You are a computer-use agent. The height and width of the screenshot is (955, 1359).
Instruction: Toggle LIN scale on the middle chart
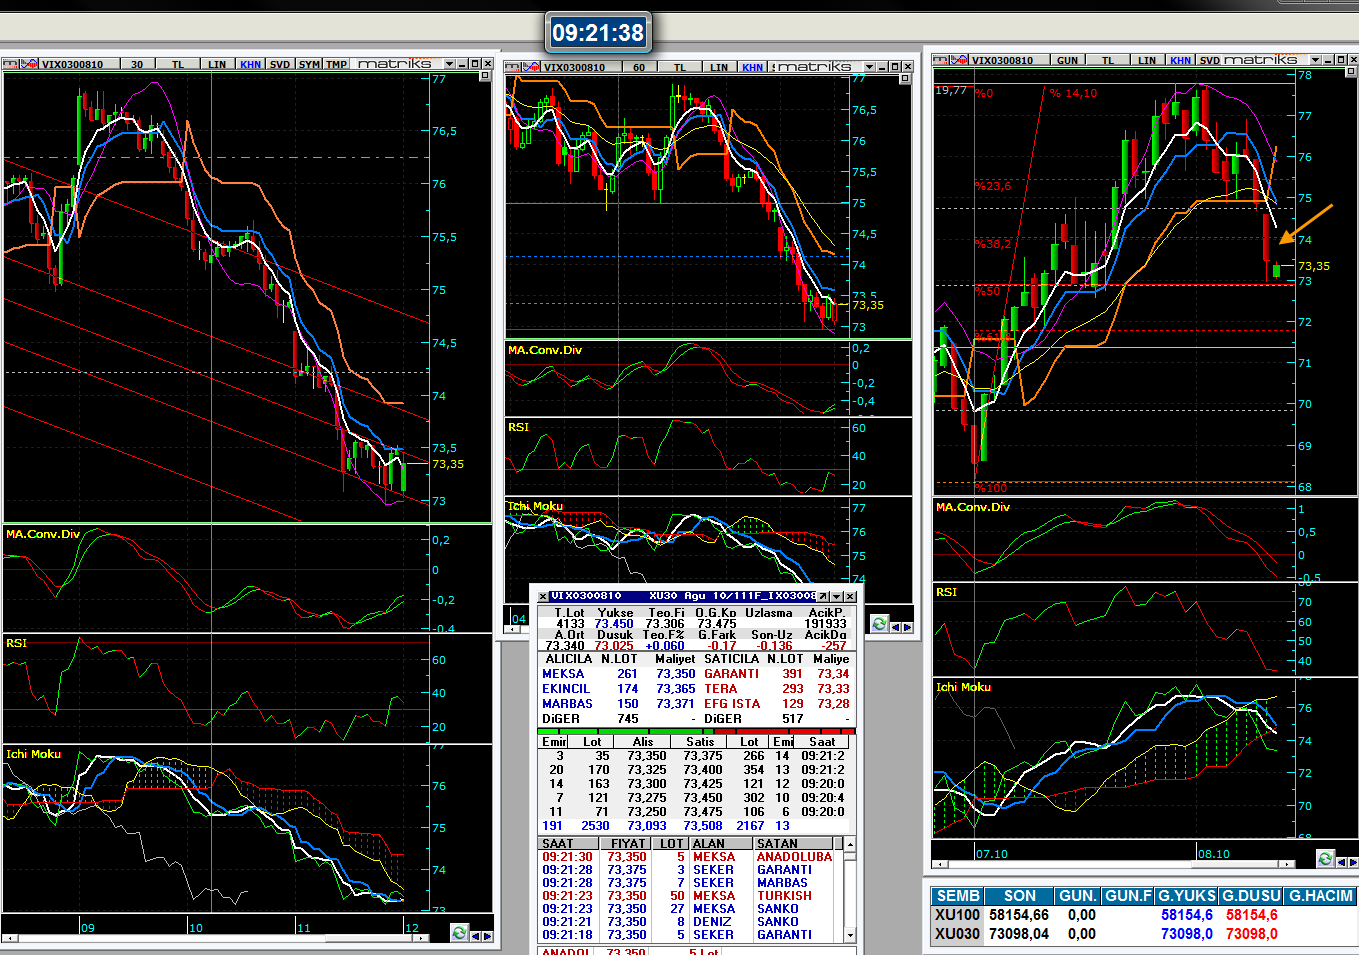tap(718, 67)
